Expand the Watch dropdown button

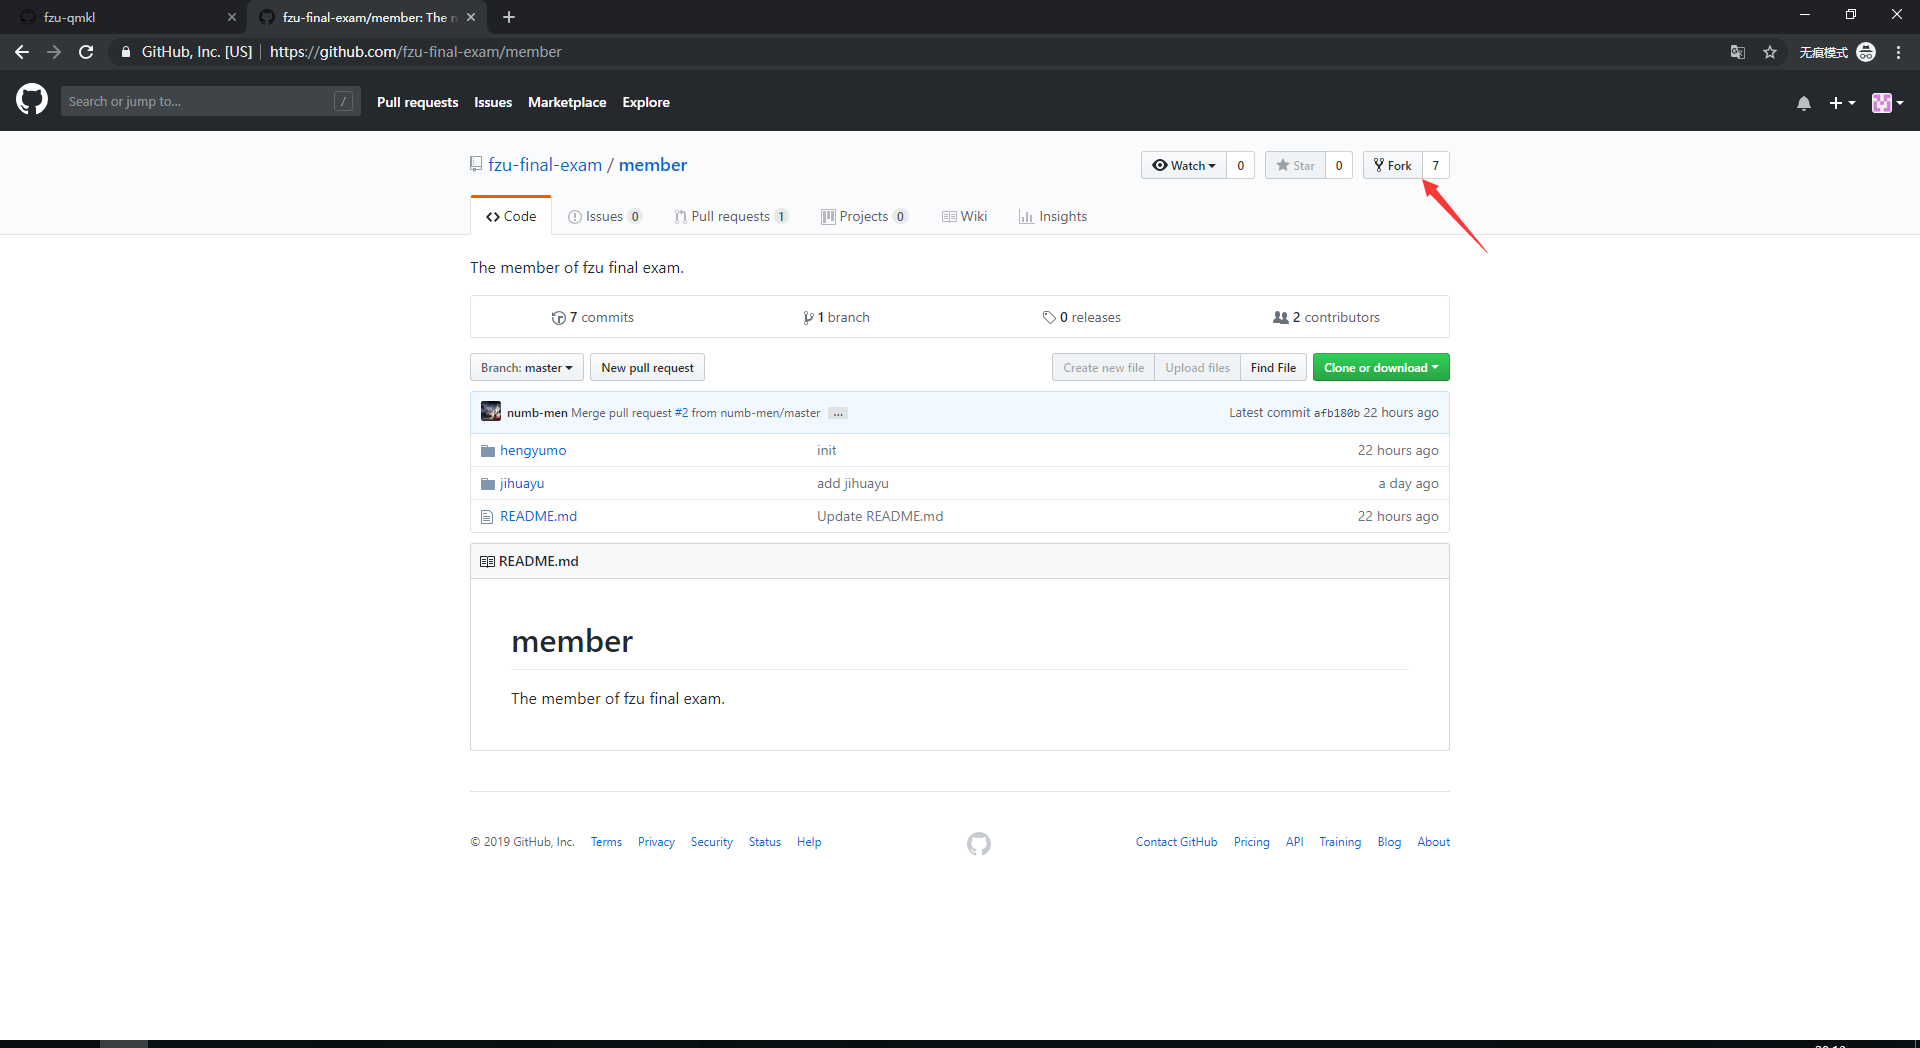point(1184,165)
